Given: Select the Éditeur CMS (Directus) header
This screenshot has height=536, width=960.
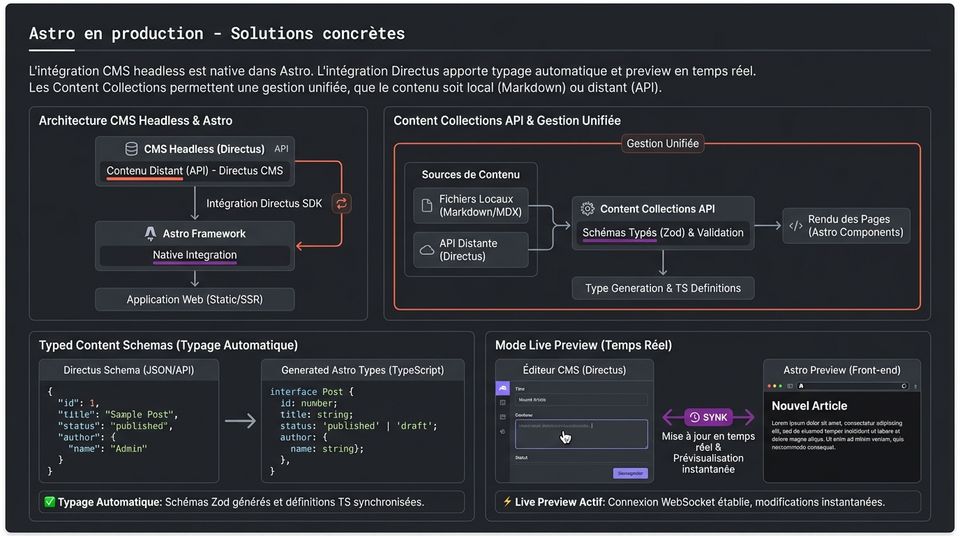Looking at the screenshot, I should [574, 370].
